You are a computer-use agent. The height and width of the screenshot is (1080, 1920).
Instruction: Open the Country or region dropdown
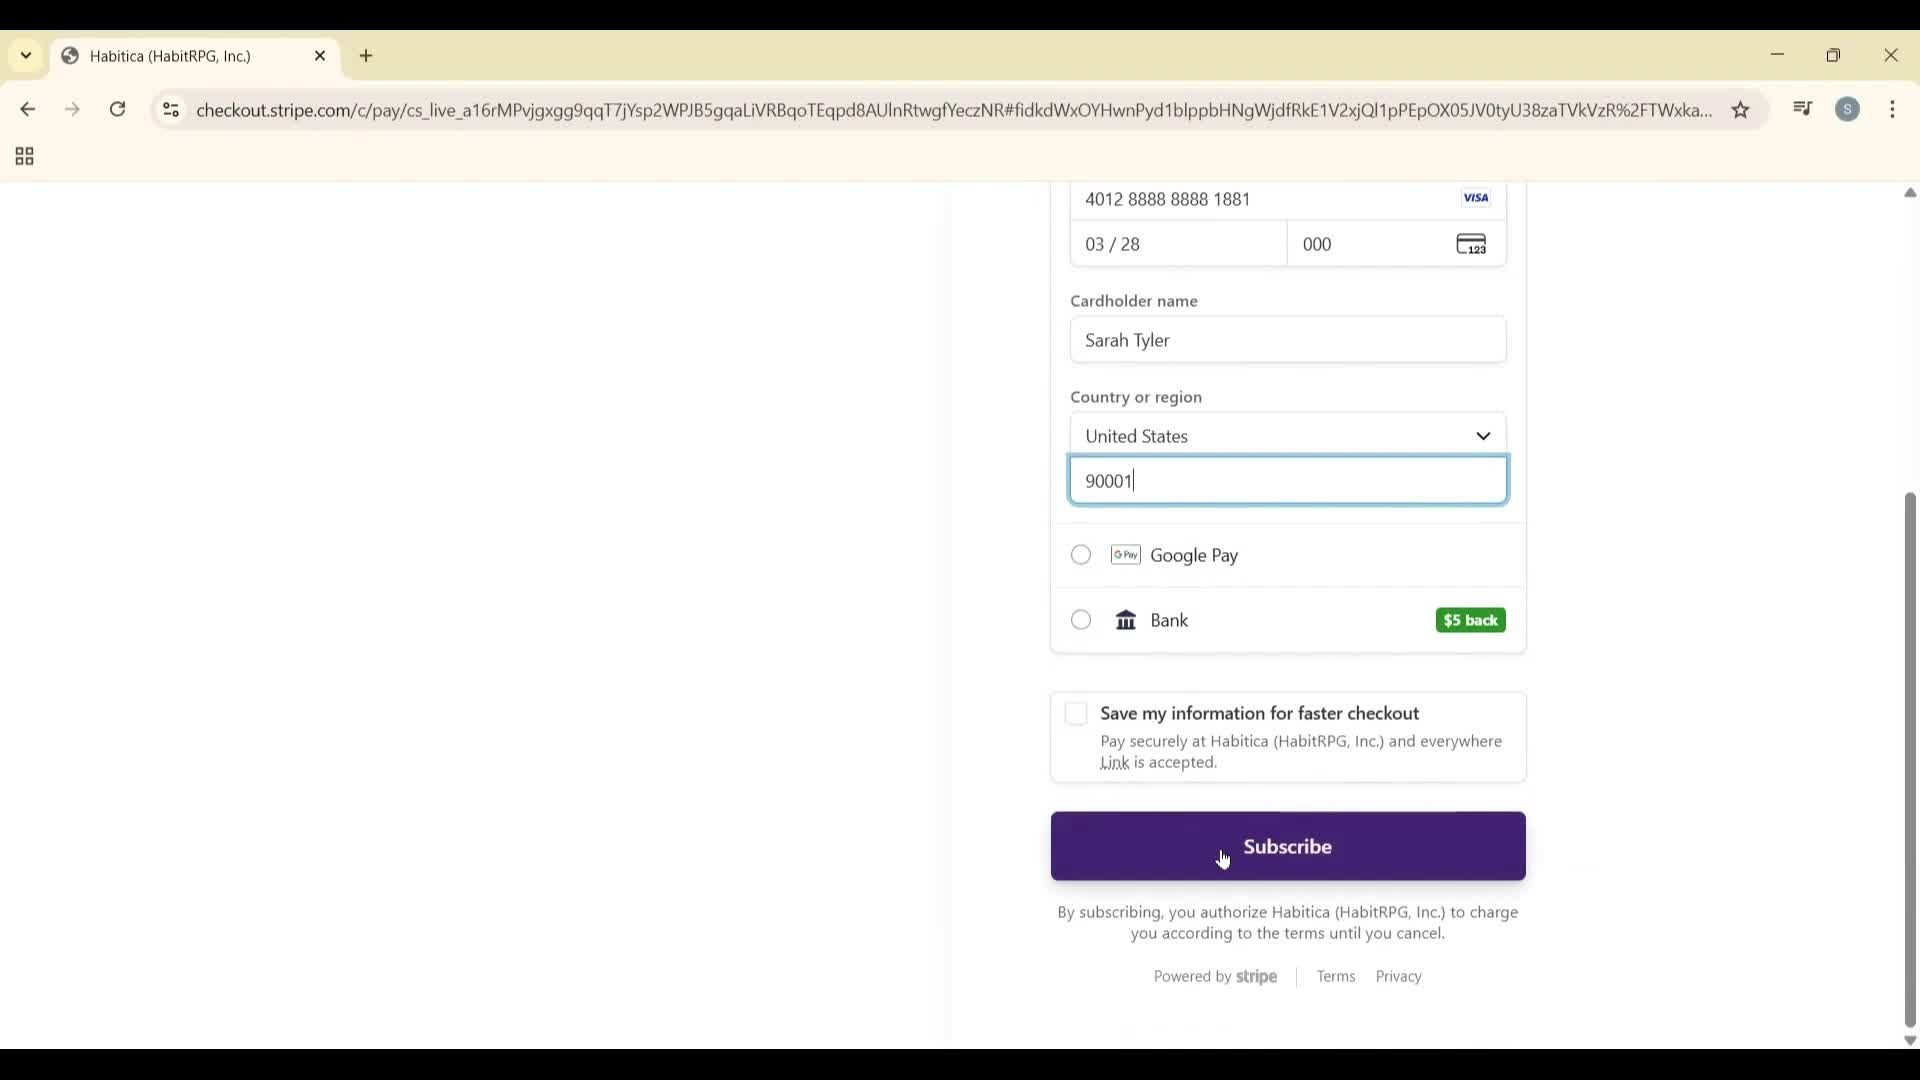(1287, 436)
